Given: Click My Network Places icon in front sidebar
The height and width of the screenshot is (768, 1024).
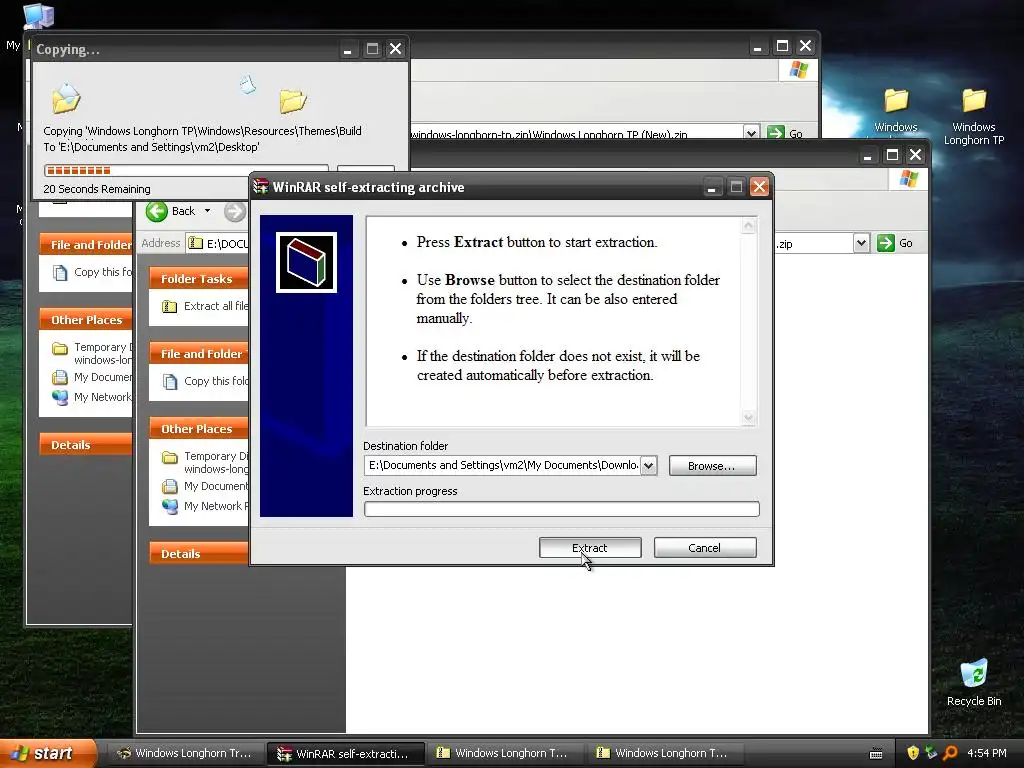Looking at the screenshot, I should tap(170, 506).
